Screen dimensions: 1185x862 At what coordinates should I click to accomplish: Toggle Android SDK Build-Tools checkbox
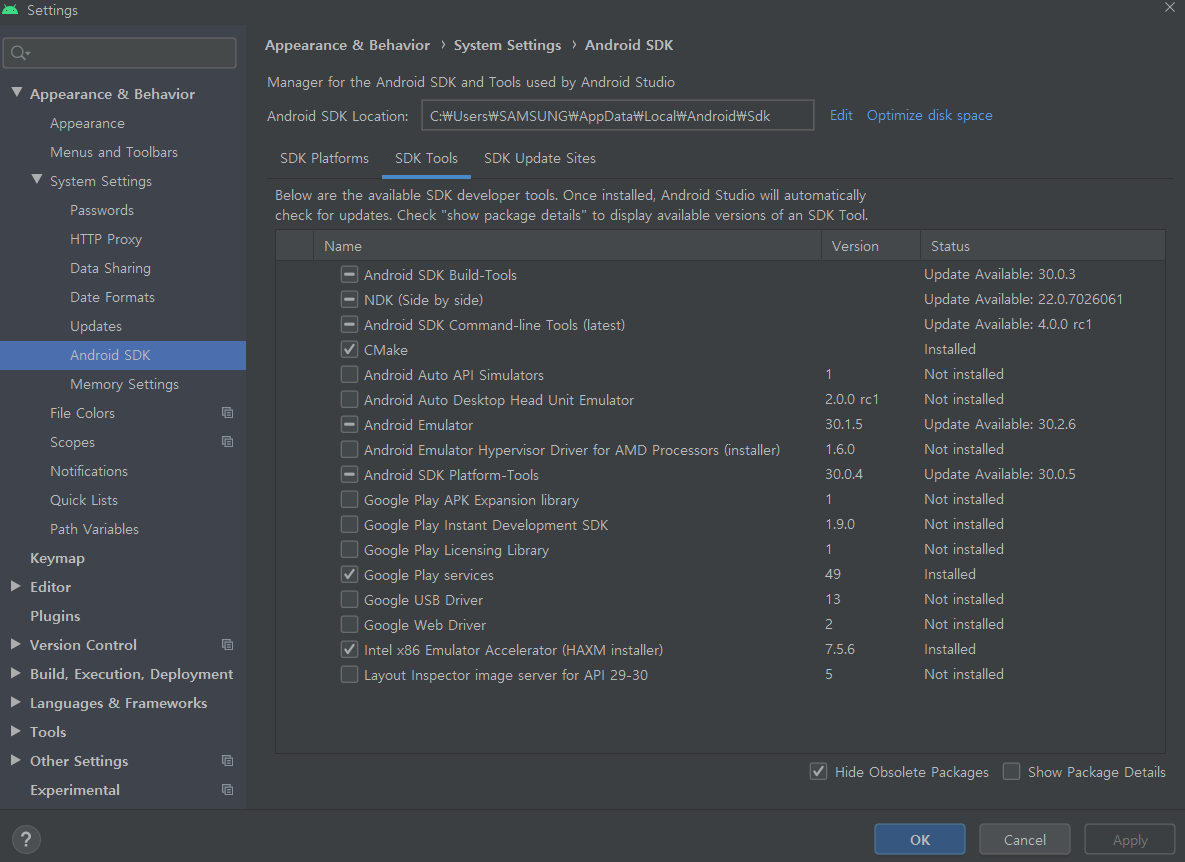point(349,274)
